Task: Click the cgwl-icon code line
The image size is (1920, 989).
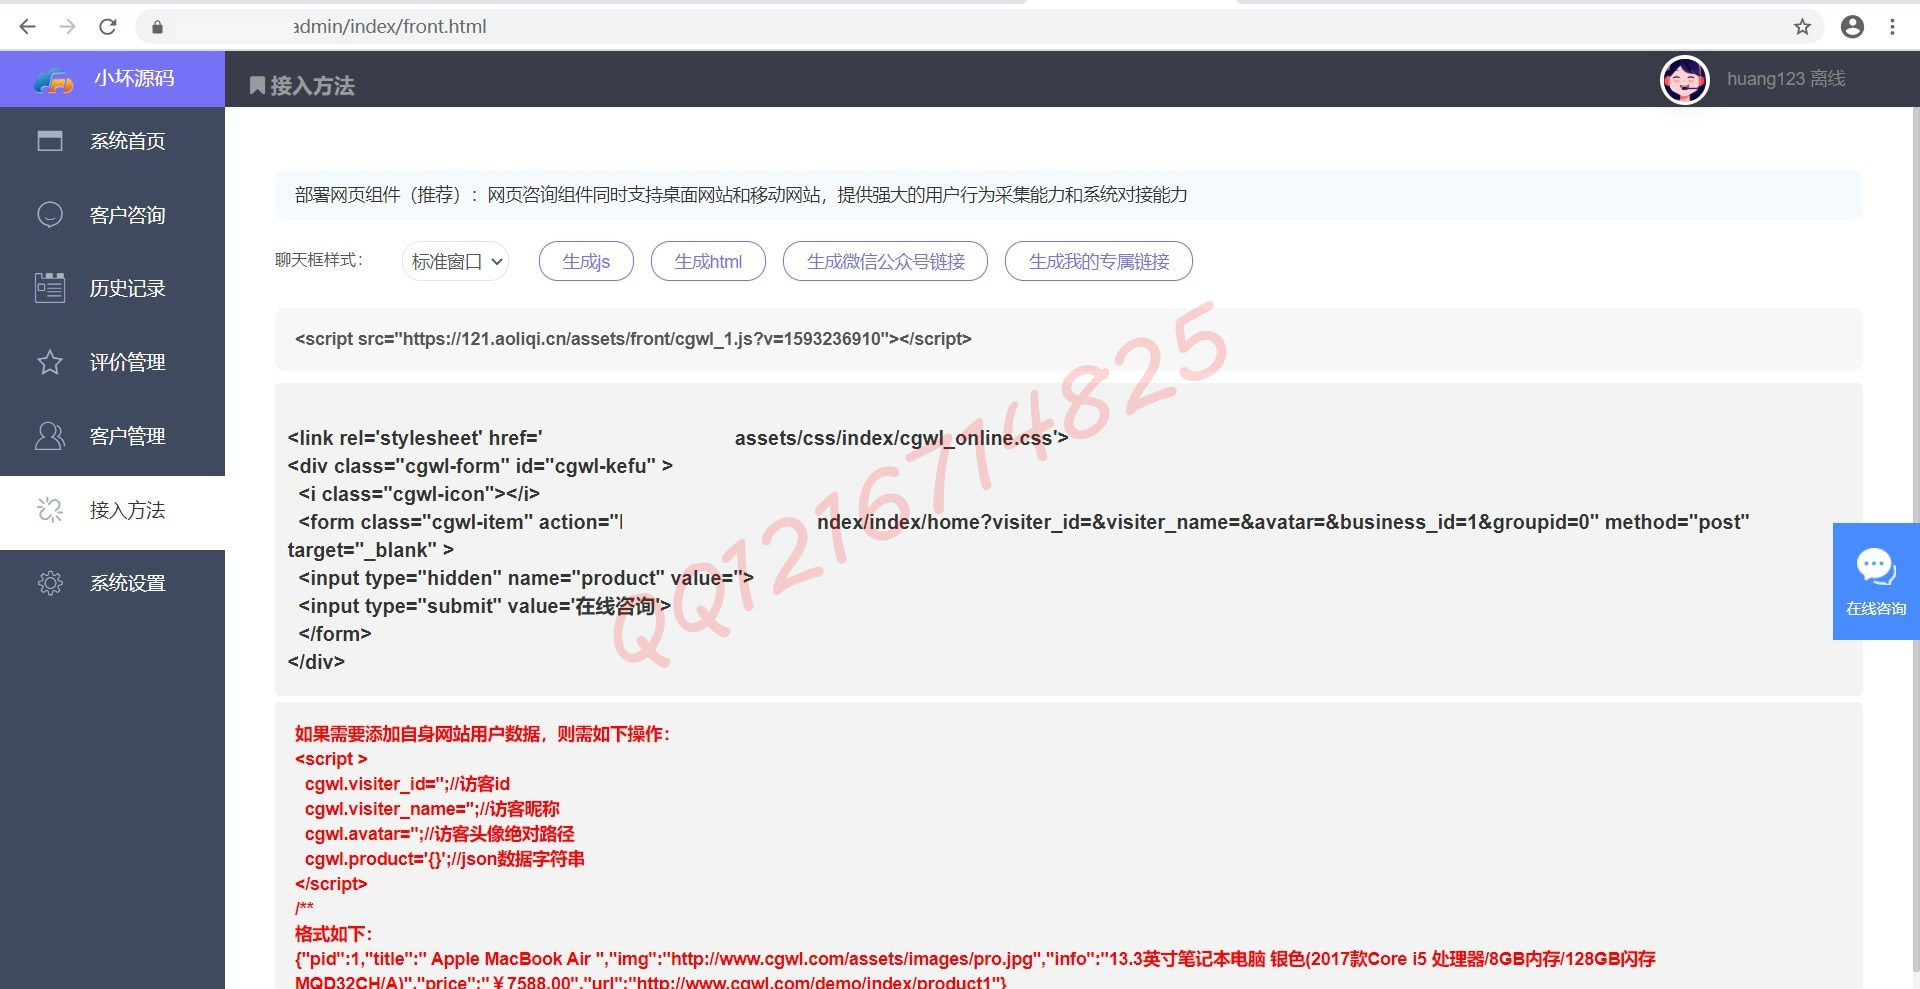Action: [x=419, y=494]
